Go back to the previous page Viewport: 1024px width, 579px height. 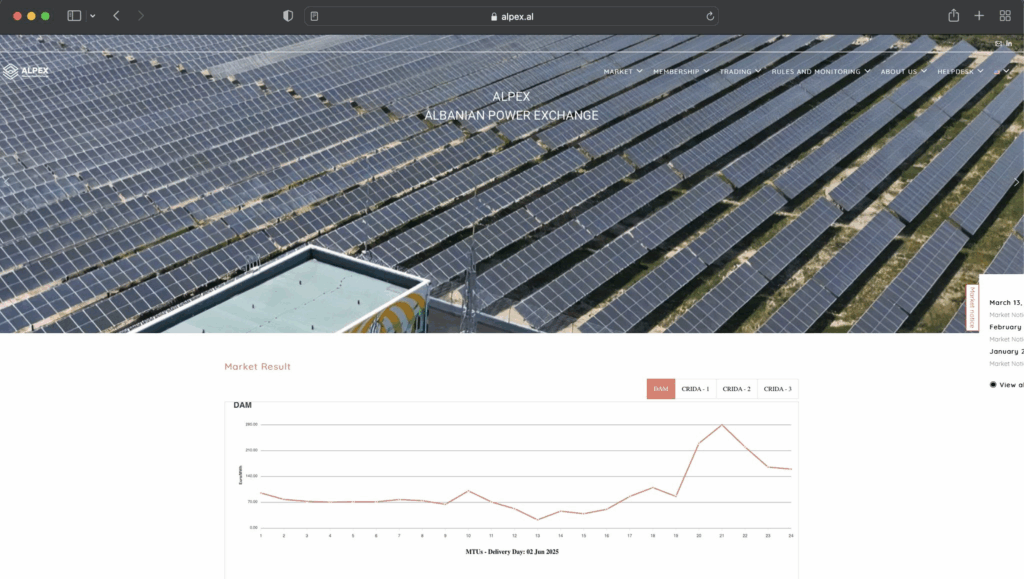(116, 16)
